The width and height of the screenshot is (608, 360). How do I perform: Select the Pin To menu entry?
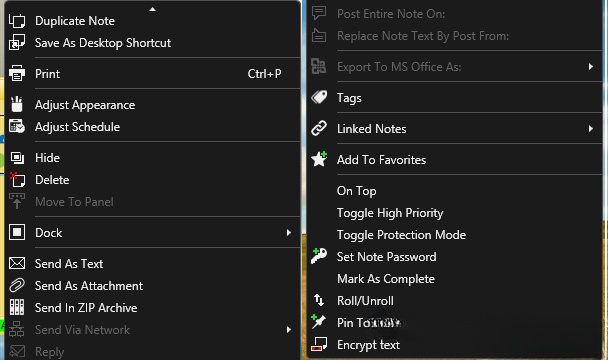(x=454, y=322)
